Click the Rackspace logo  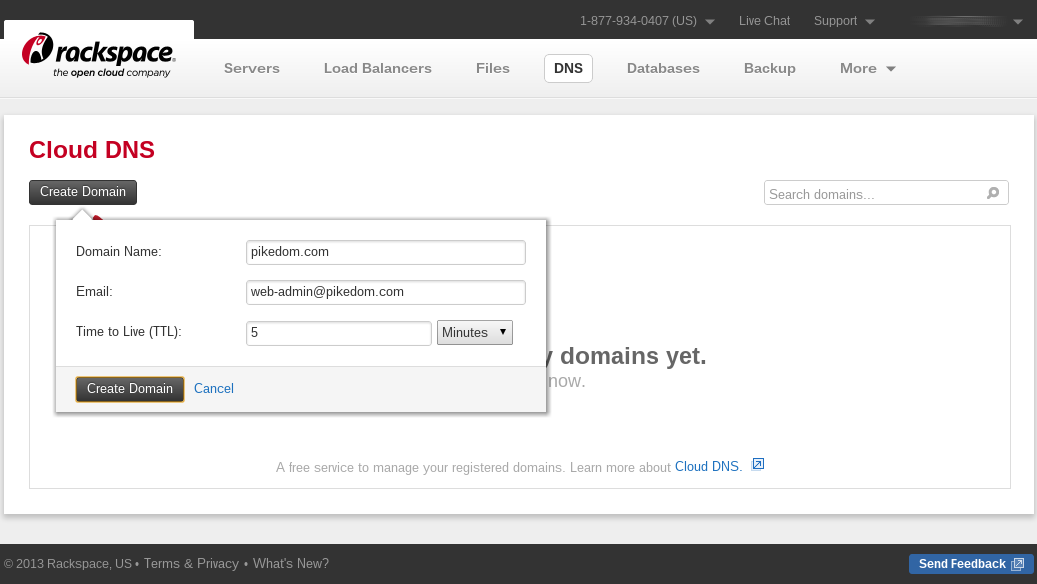coord(98,56)
